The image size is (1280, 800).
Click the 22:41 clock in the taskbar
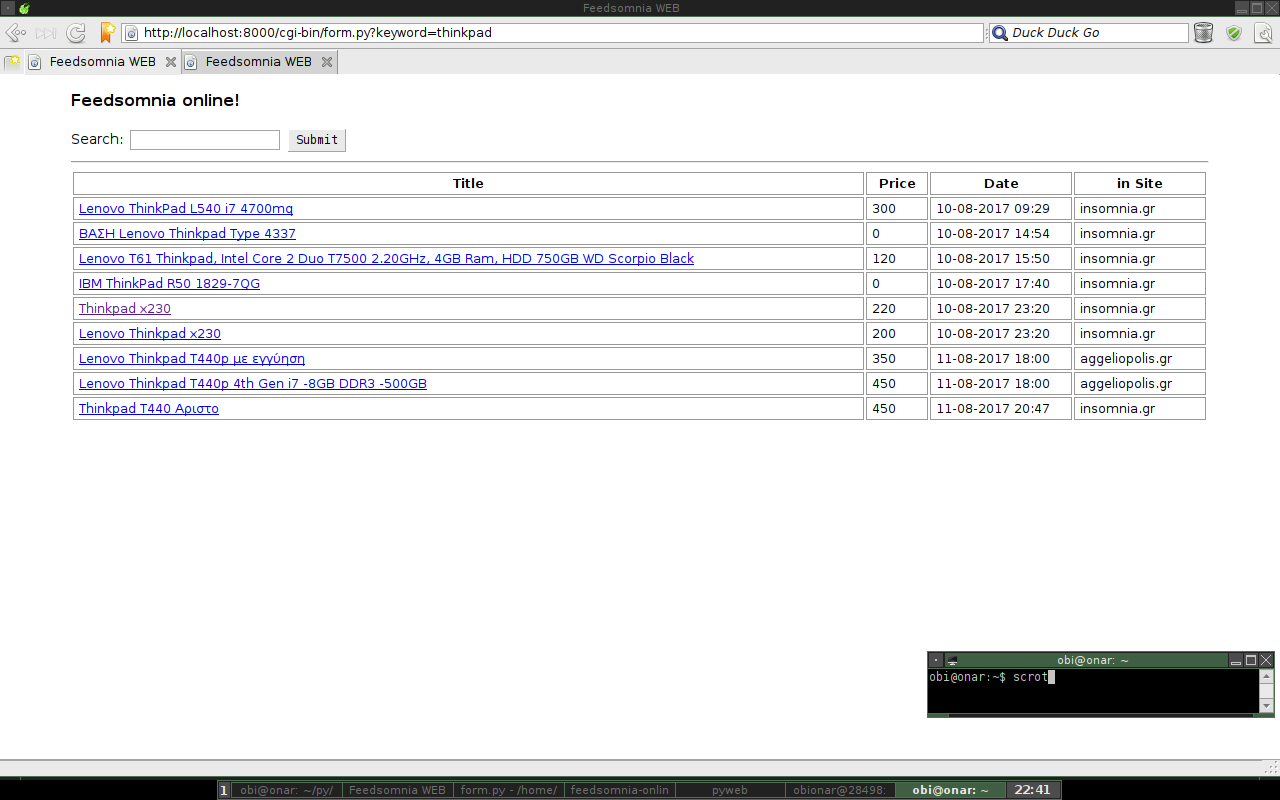tap(1033, 790)
